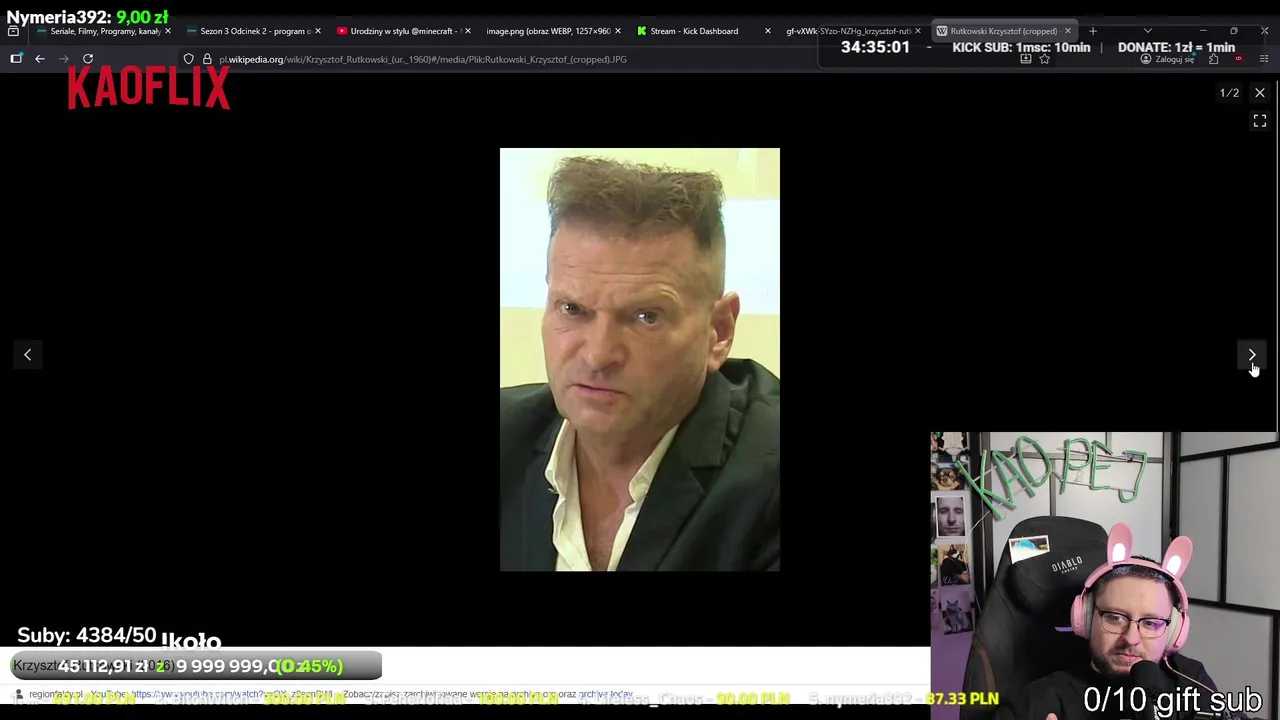Open the browser hamburger menu
1280x720 pixels.
point(1264,59)
